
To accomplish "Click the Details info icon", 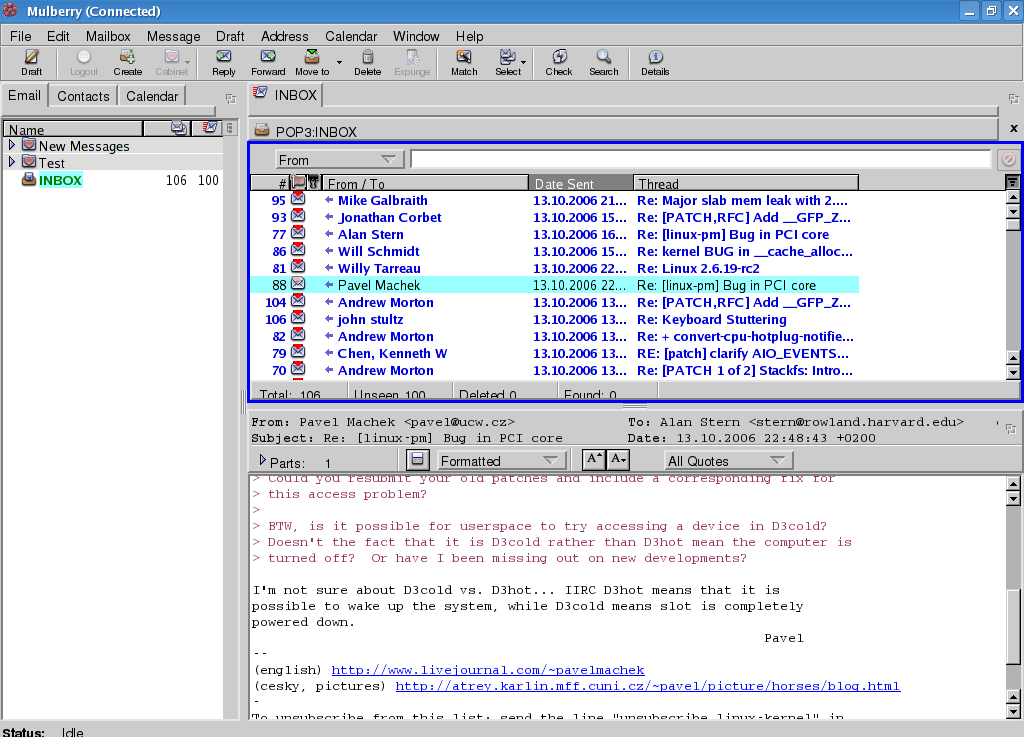I will coord(655,62).
